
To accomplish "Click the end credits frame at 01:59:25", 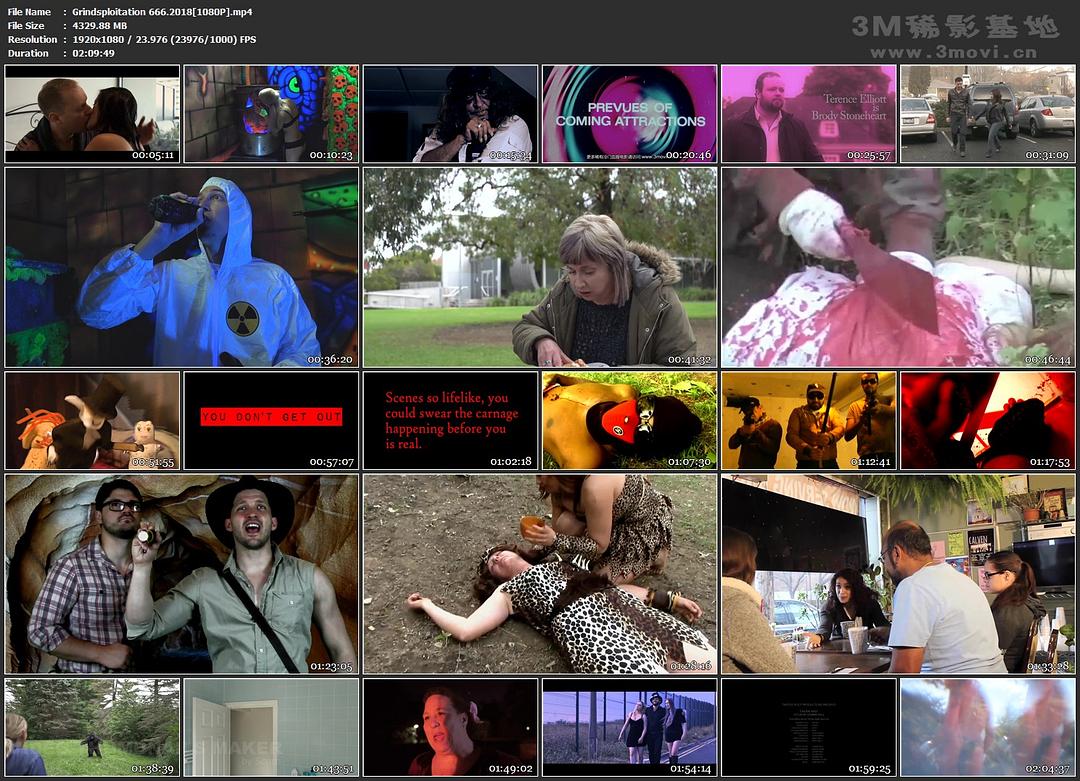I will point(808,727).
